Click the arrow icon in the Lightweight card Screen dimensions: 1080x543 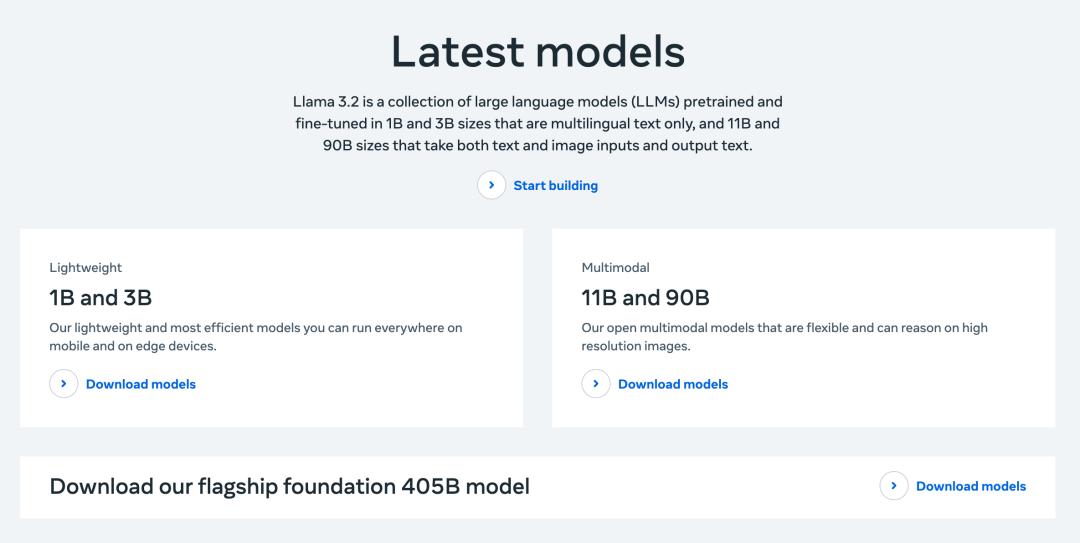(63, 384)
